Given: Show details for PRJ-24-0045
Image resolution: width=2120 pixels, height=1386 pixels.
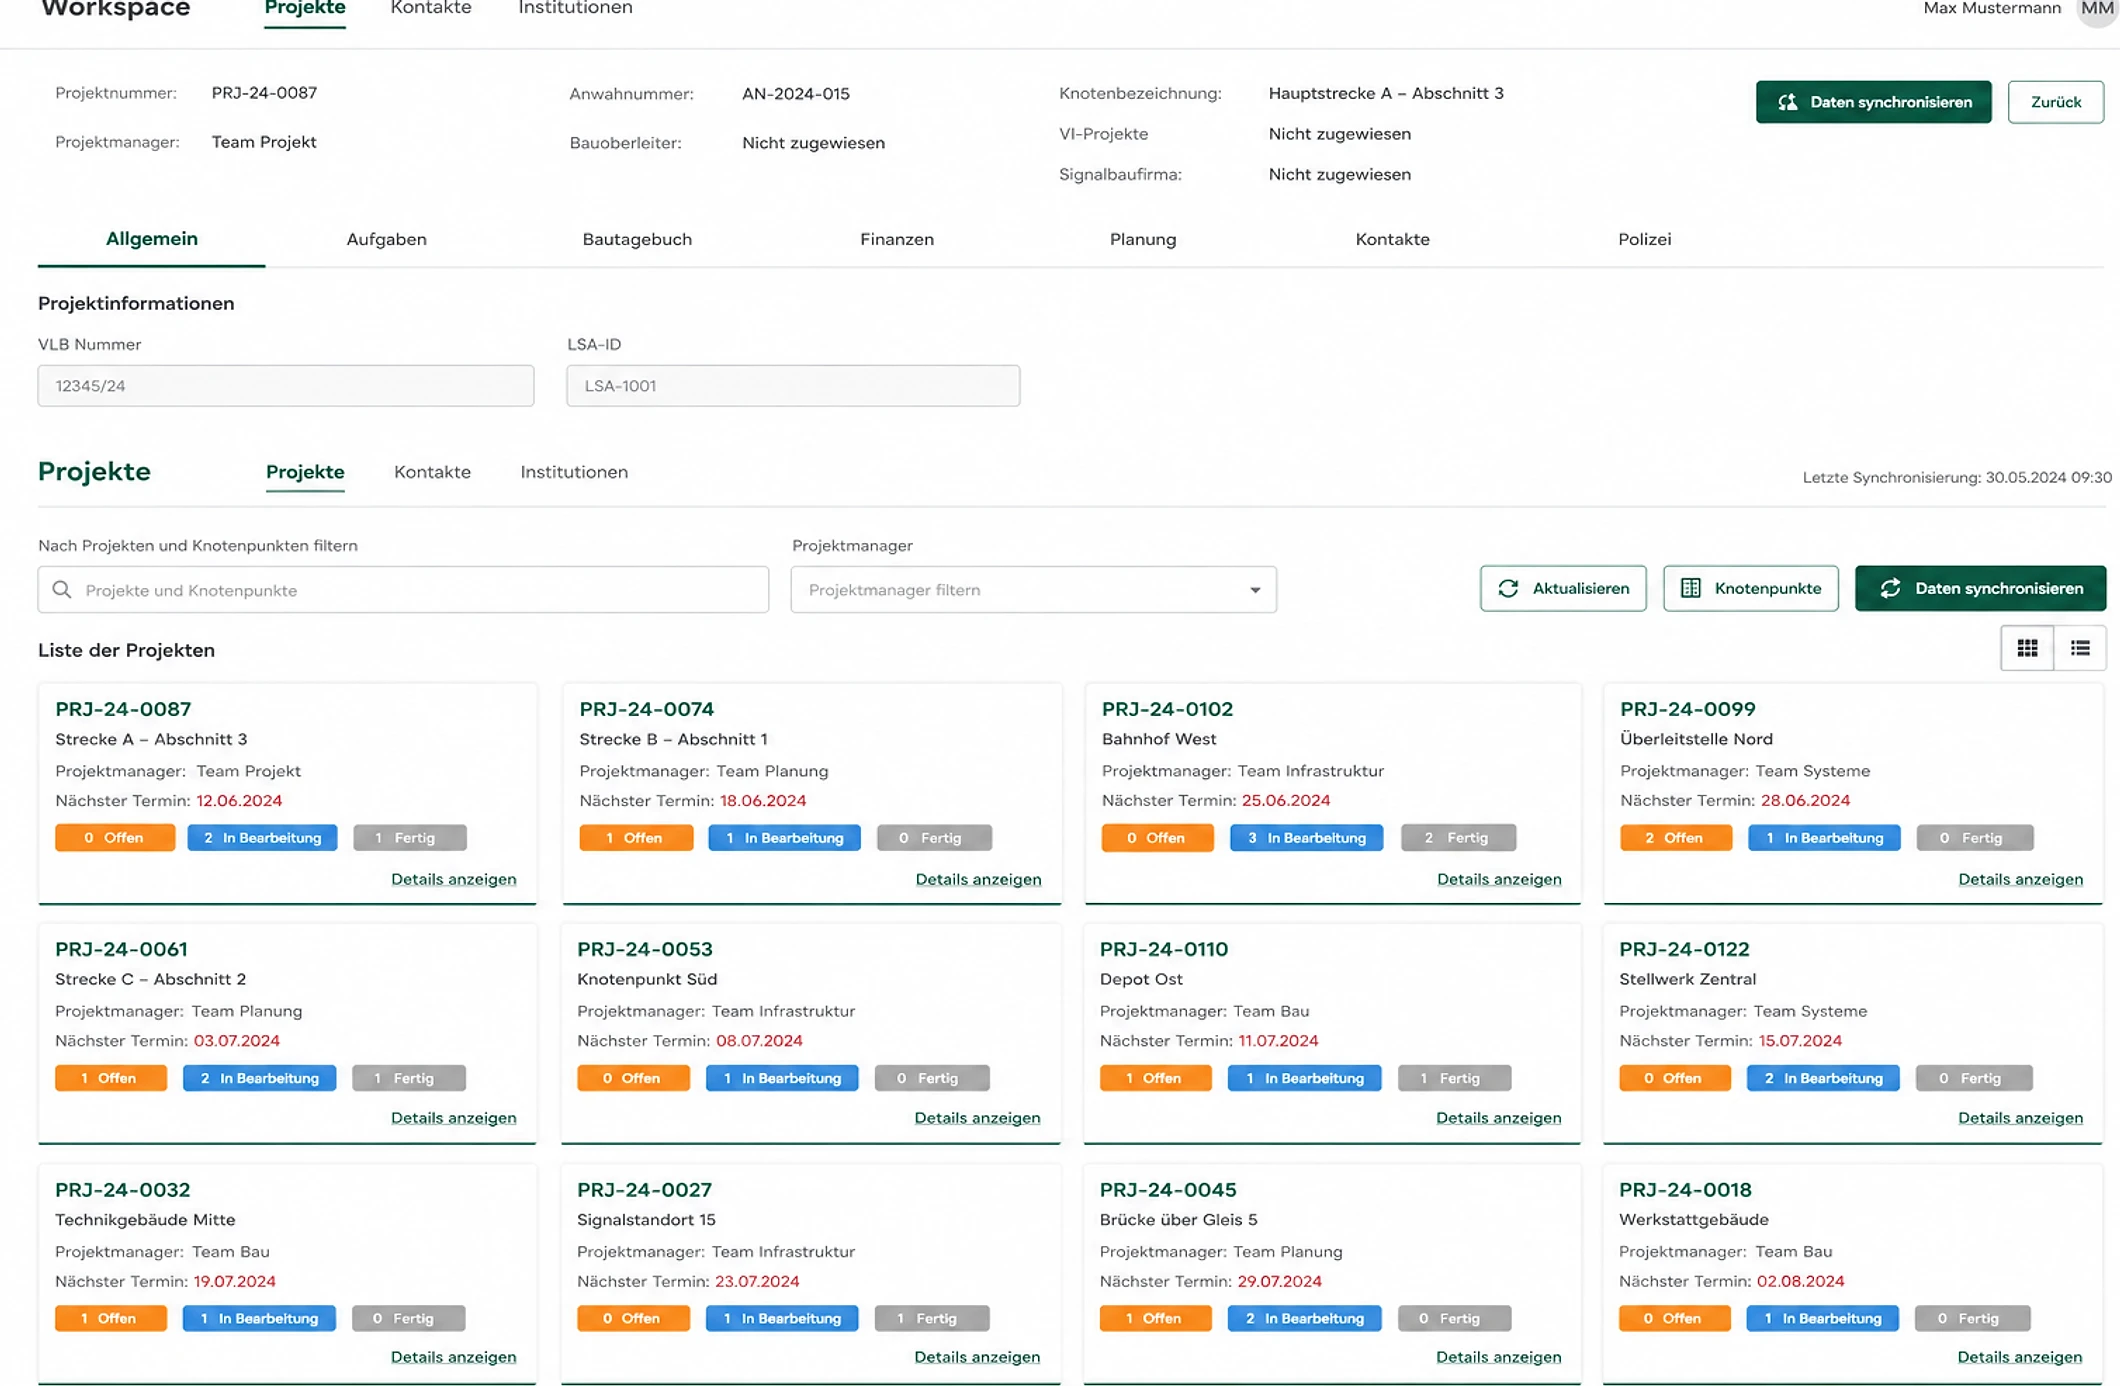Looking at the screenshot, I should pos(1498,1357).
